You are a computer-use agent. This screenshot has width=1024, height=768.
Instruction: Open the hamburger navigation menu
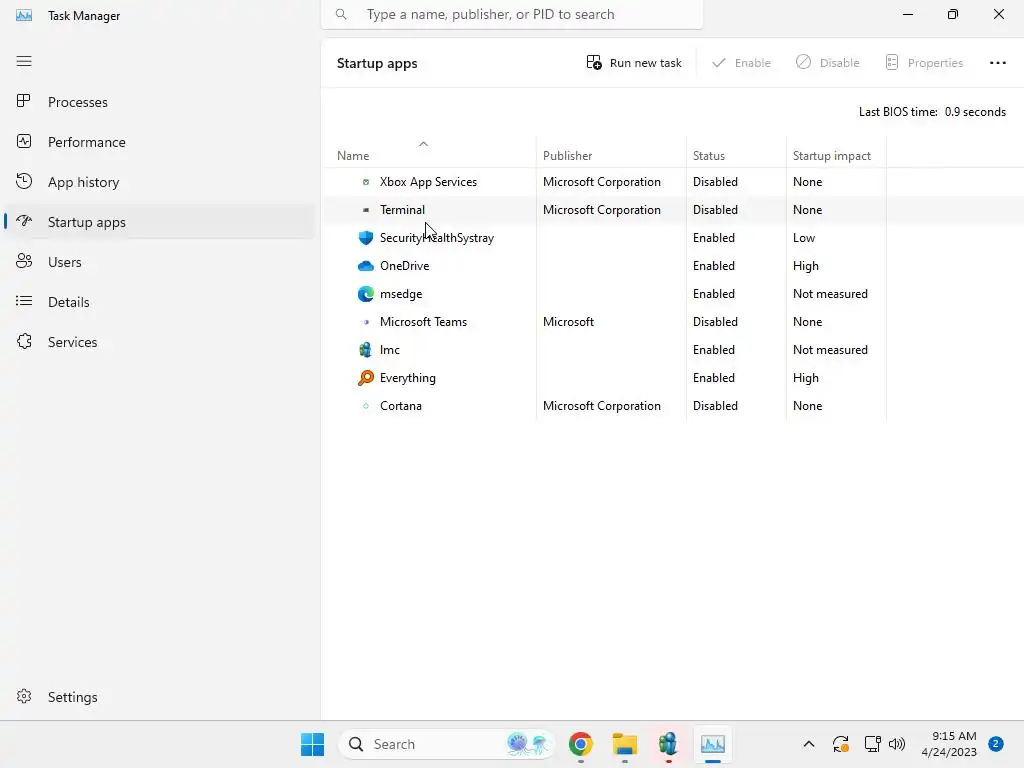point(24,61)
